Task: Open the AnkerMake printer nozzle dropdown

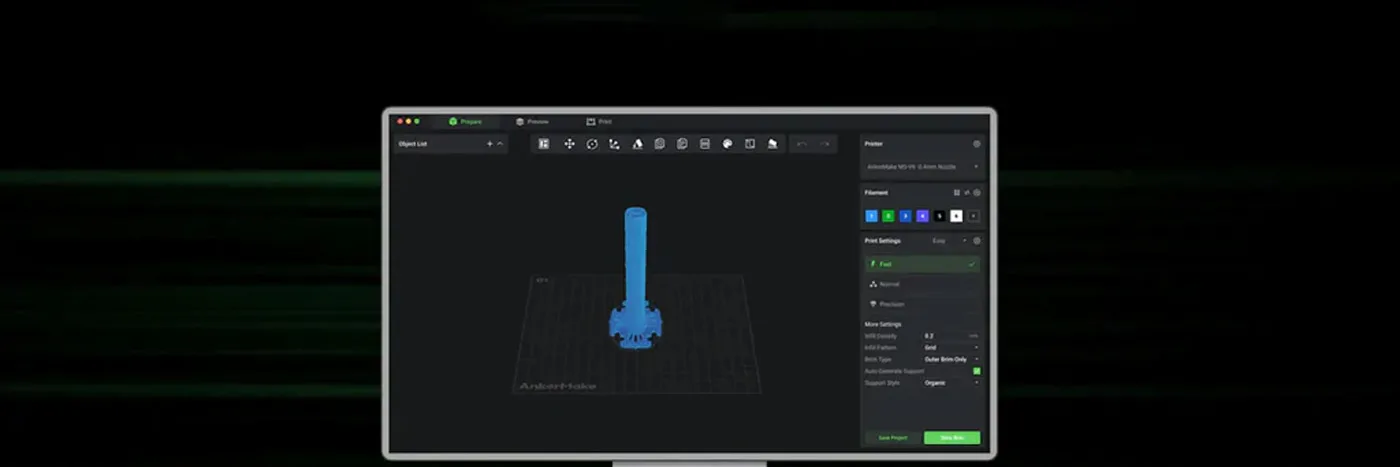Action: click(922, 166)
